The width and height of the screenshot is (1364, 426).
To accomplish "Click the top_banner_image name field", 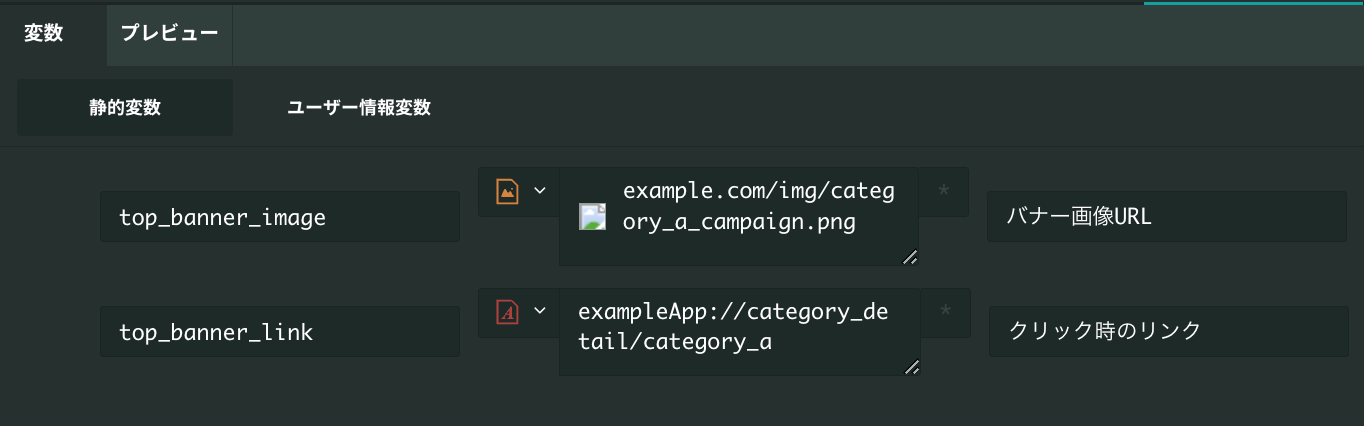I will tap(280, 217).
